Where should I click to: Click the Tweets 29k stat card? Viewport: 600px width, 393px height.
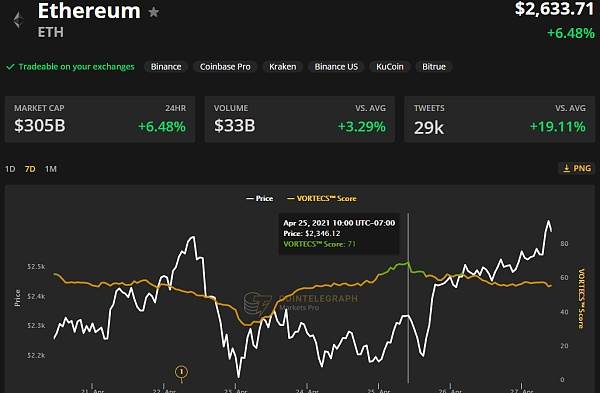pos(499,119)
